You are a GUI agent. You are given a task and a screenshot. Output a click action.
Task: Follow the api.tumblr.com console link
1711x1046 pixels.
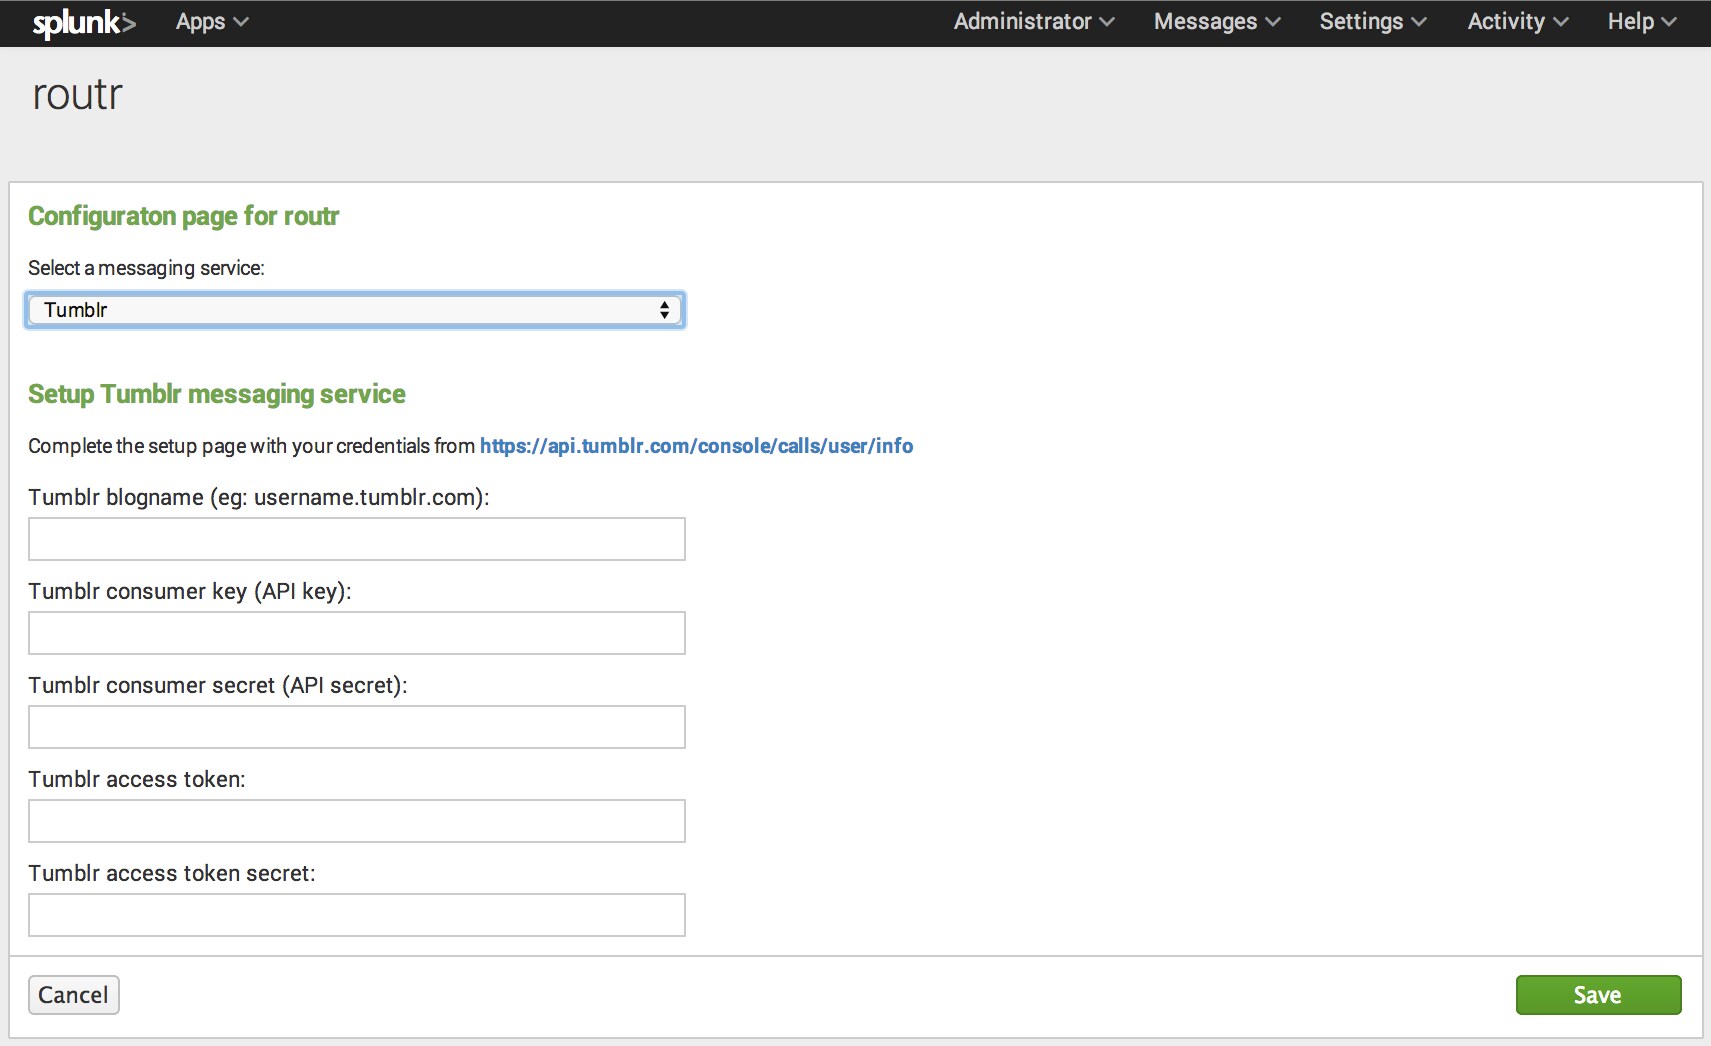click(696, 446)
